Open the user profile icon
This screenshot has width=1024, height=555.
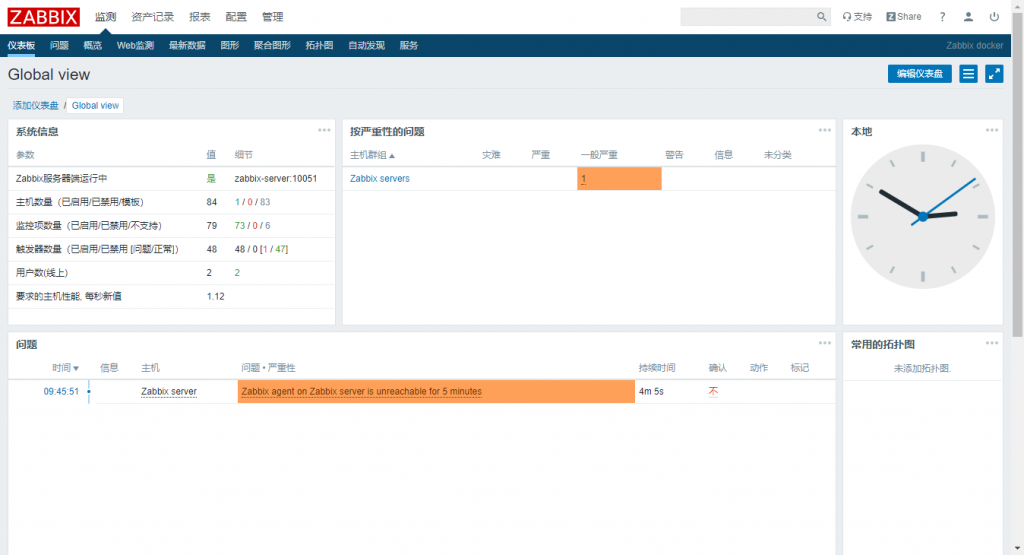point(968,16)
